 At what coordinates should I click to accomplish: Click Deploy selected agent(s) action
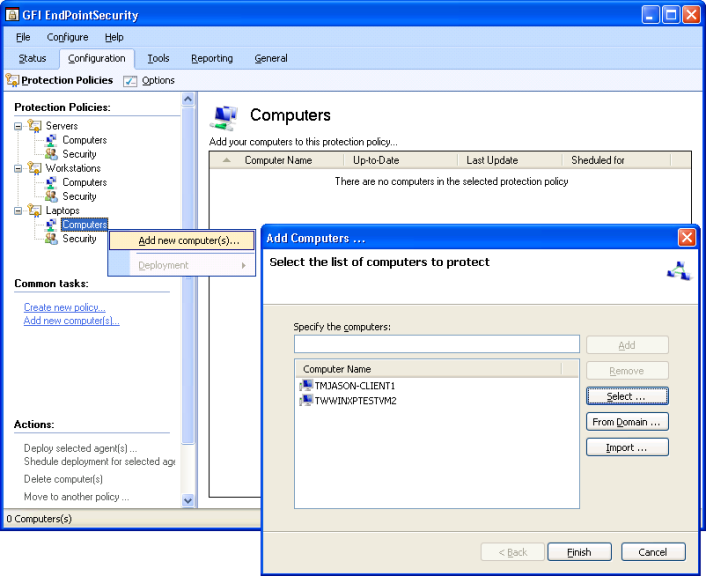[81, 448]
